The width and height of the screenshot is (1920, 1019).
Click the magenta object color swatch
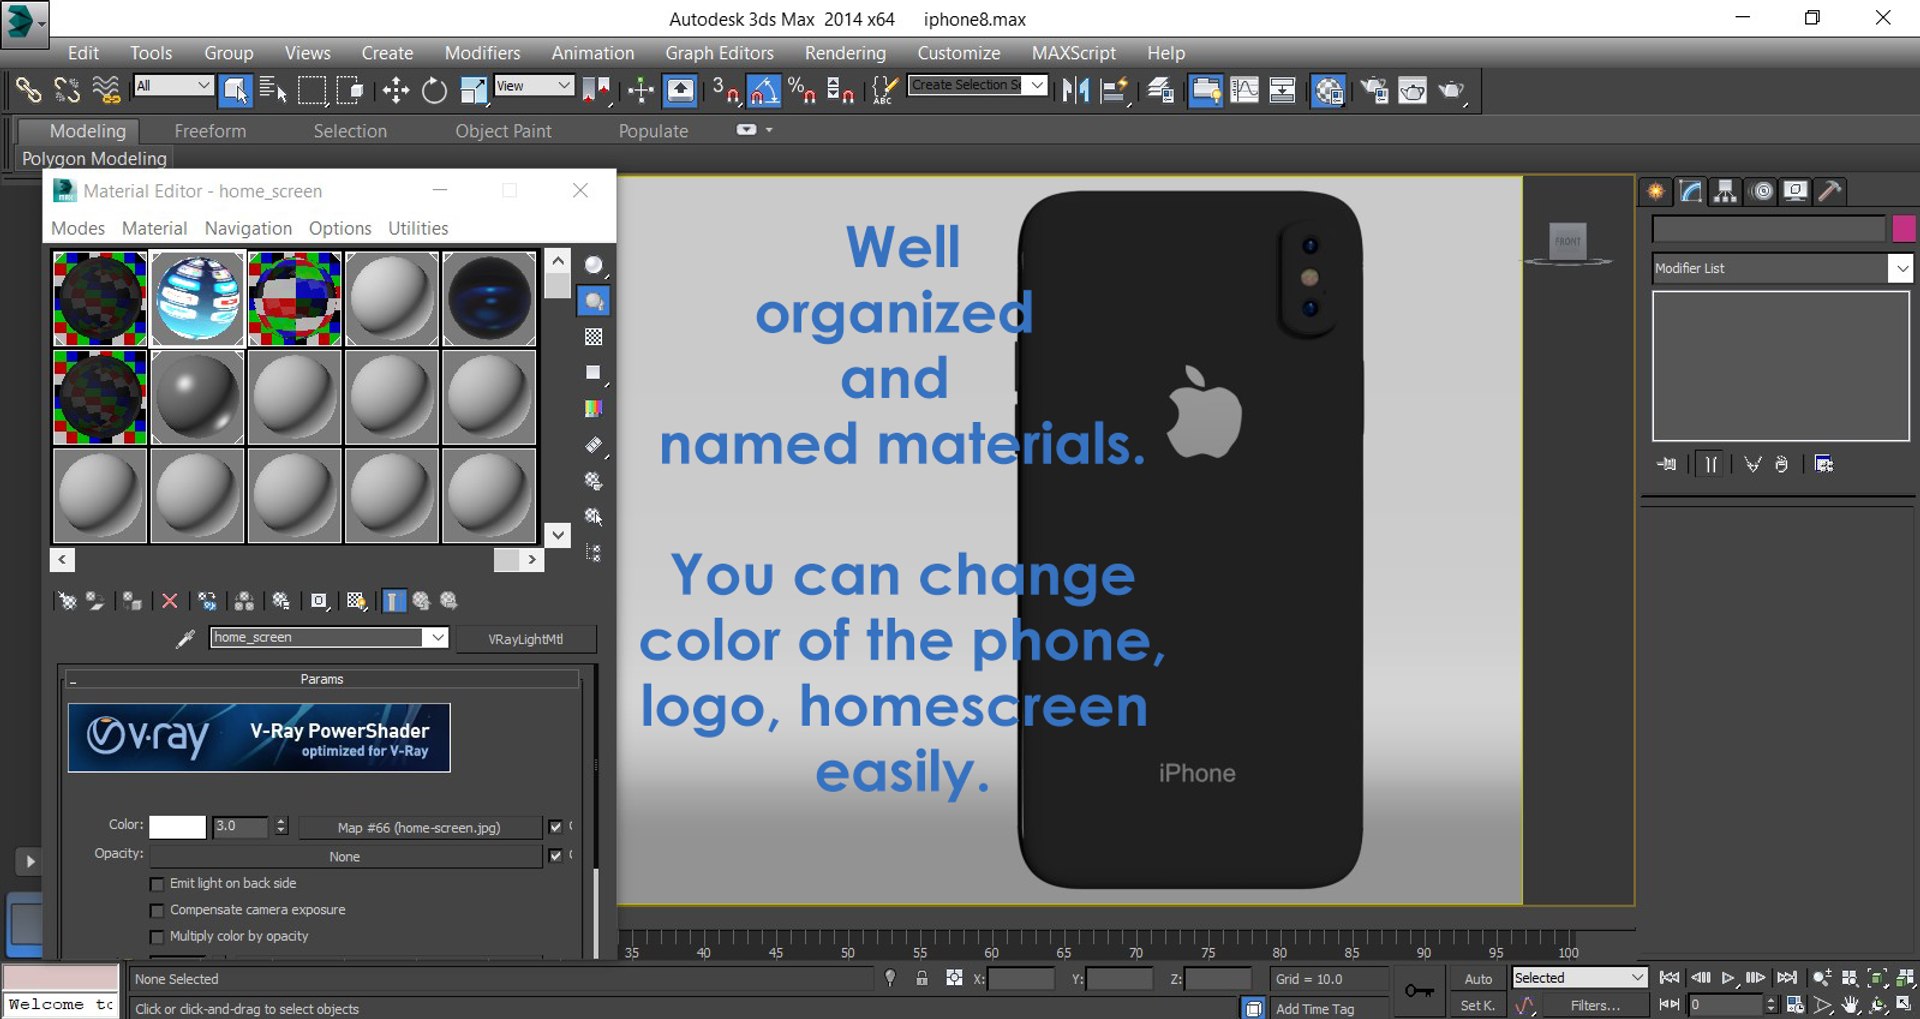(x=1903, y=229)
